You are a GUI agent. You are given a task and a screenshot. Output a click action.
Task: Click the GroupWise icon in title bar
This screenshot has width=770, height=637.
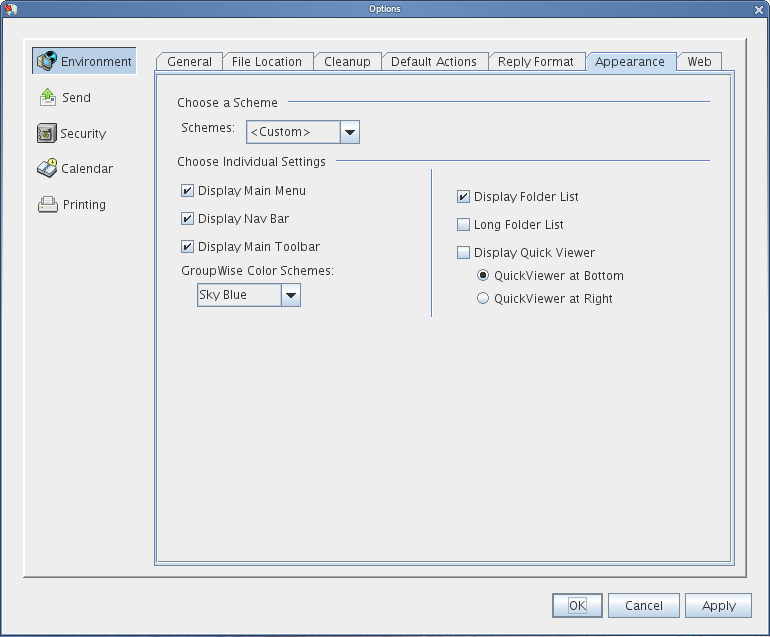pos(10,8)
